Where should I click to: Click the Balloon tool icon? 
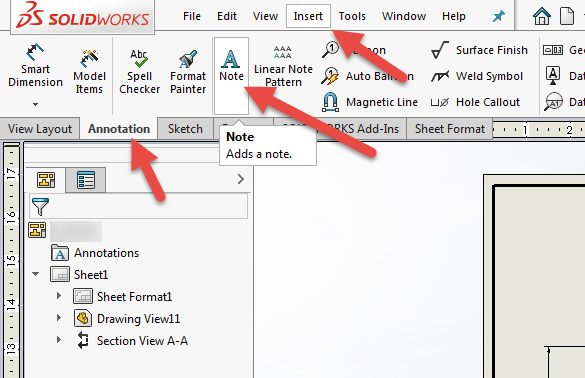click(x=330, y=50)
